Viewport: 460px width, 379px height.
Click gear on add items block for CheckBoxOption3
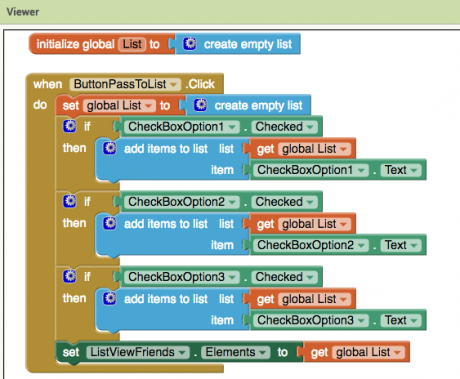coord(110,298)
